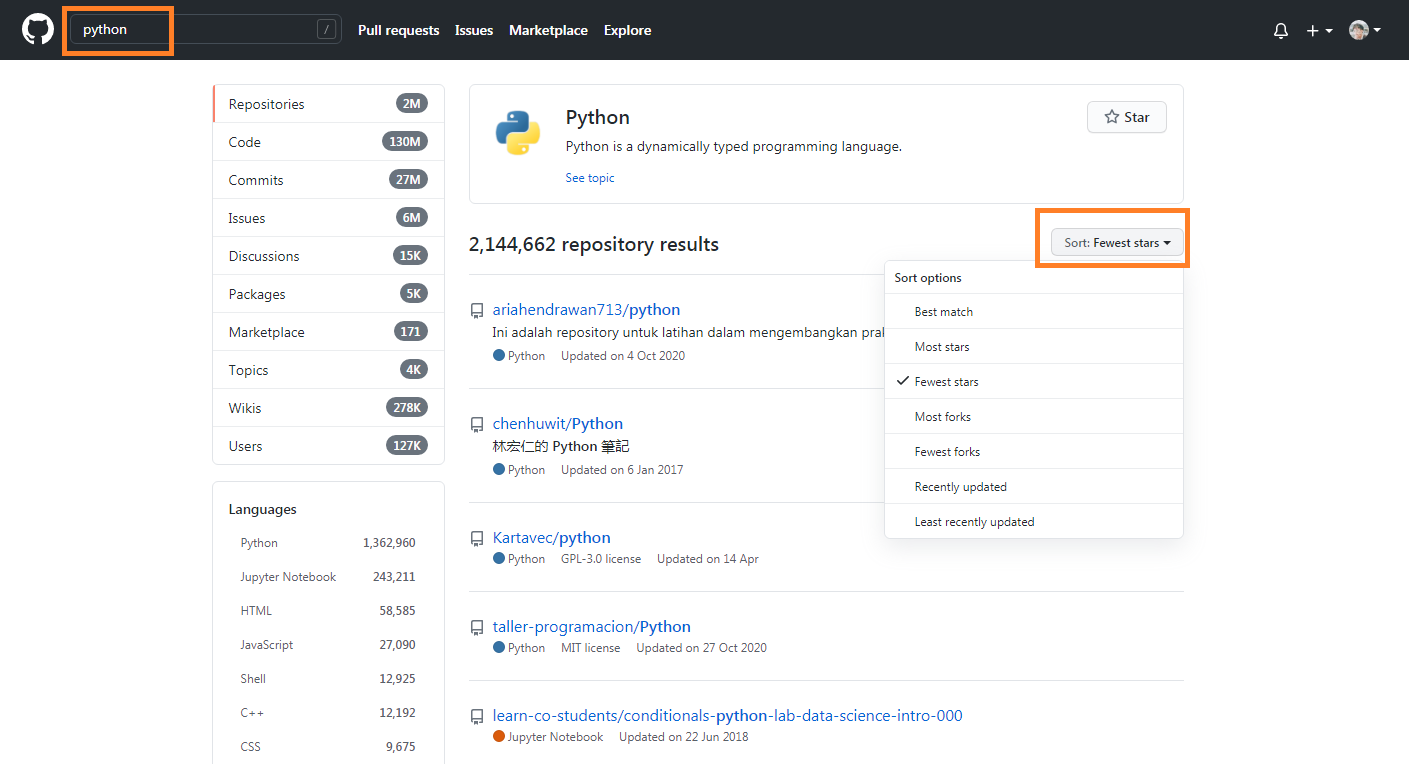Select the Repositories results filter

(x=328, y=104)
